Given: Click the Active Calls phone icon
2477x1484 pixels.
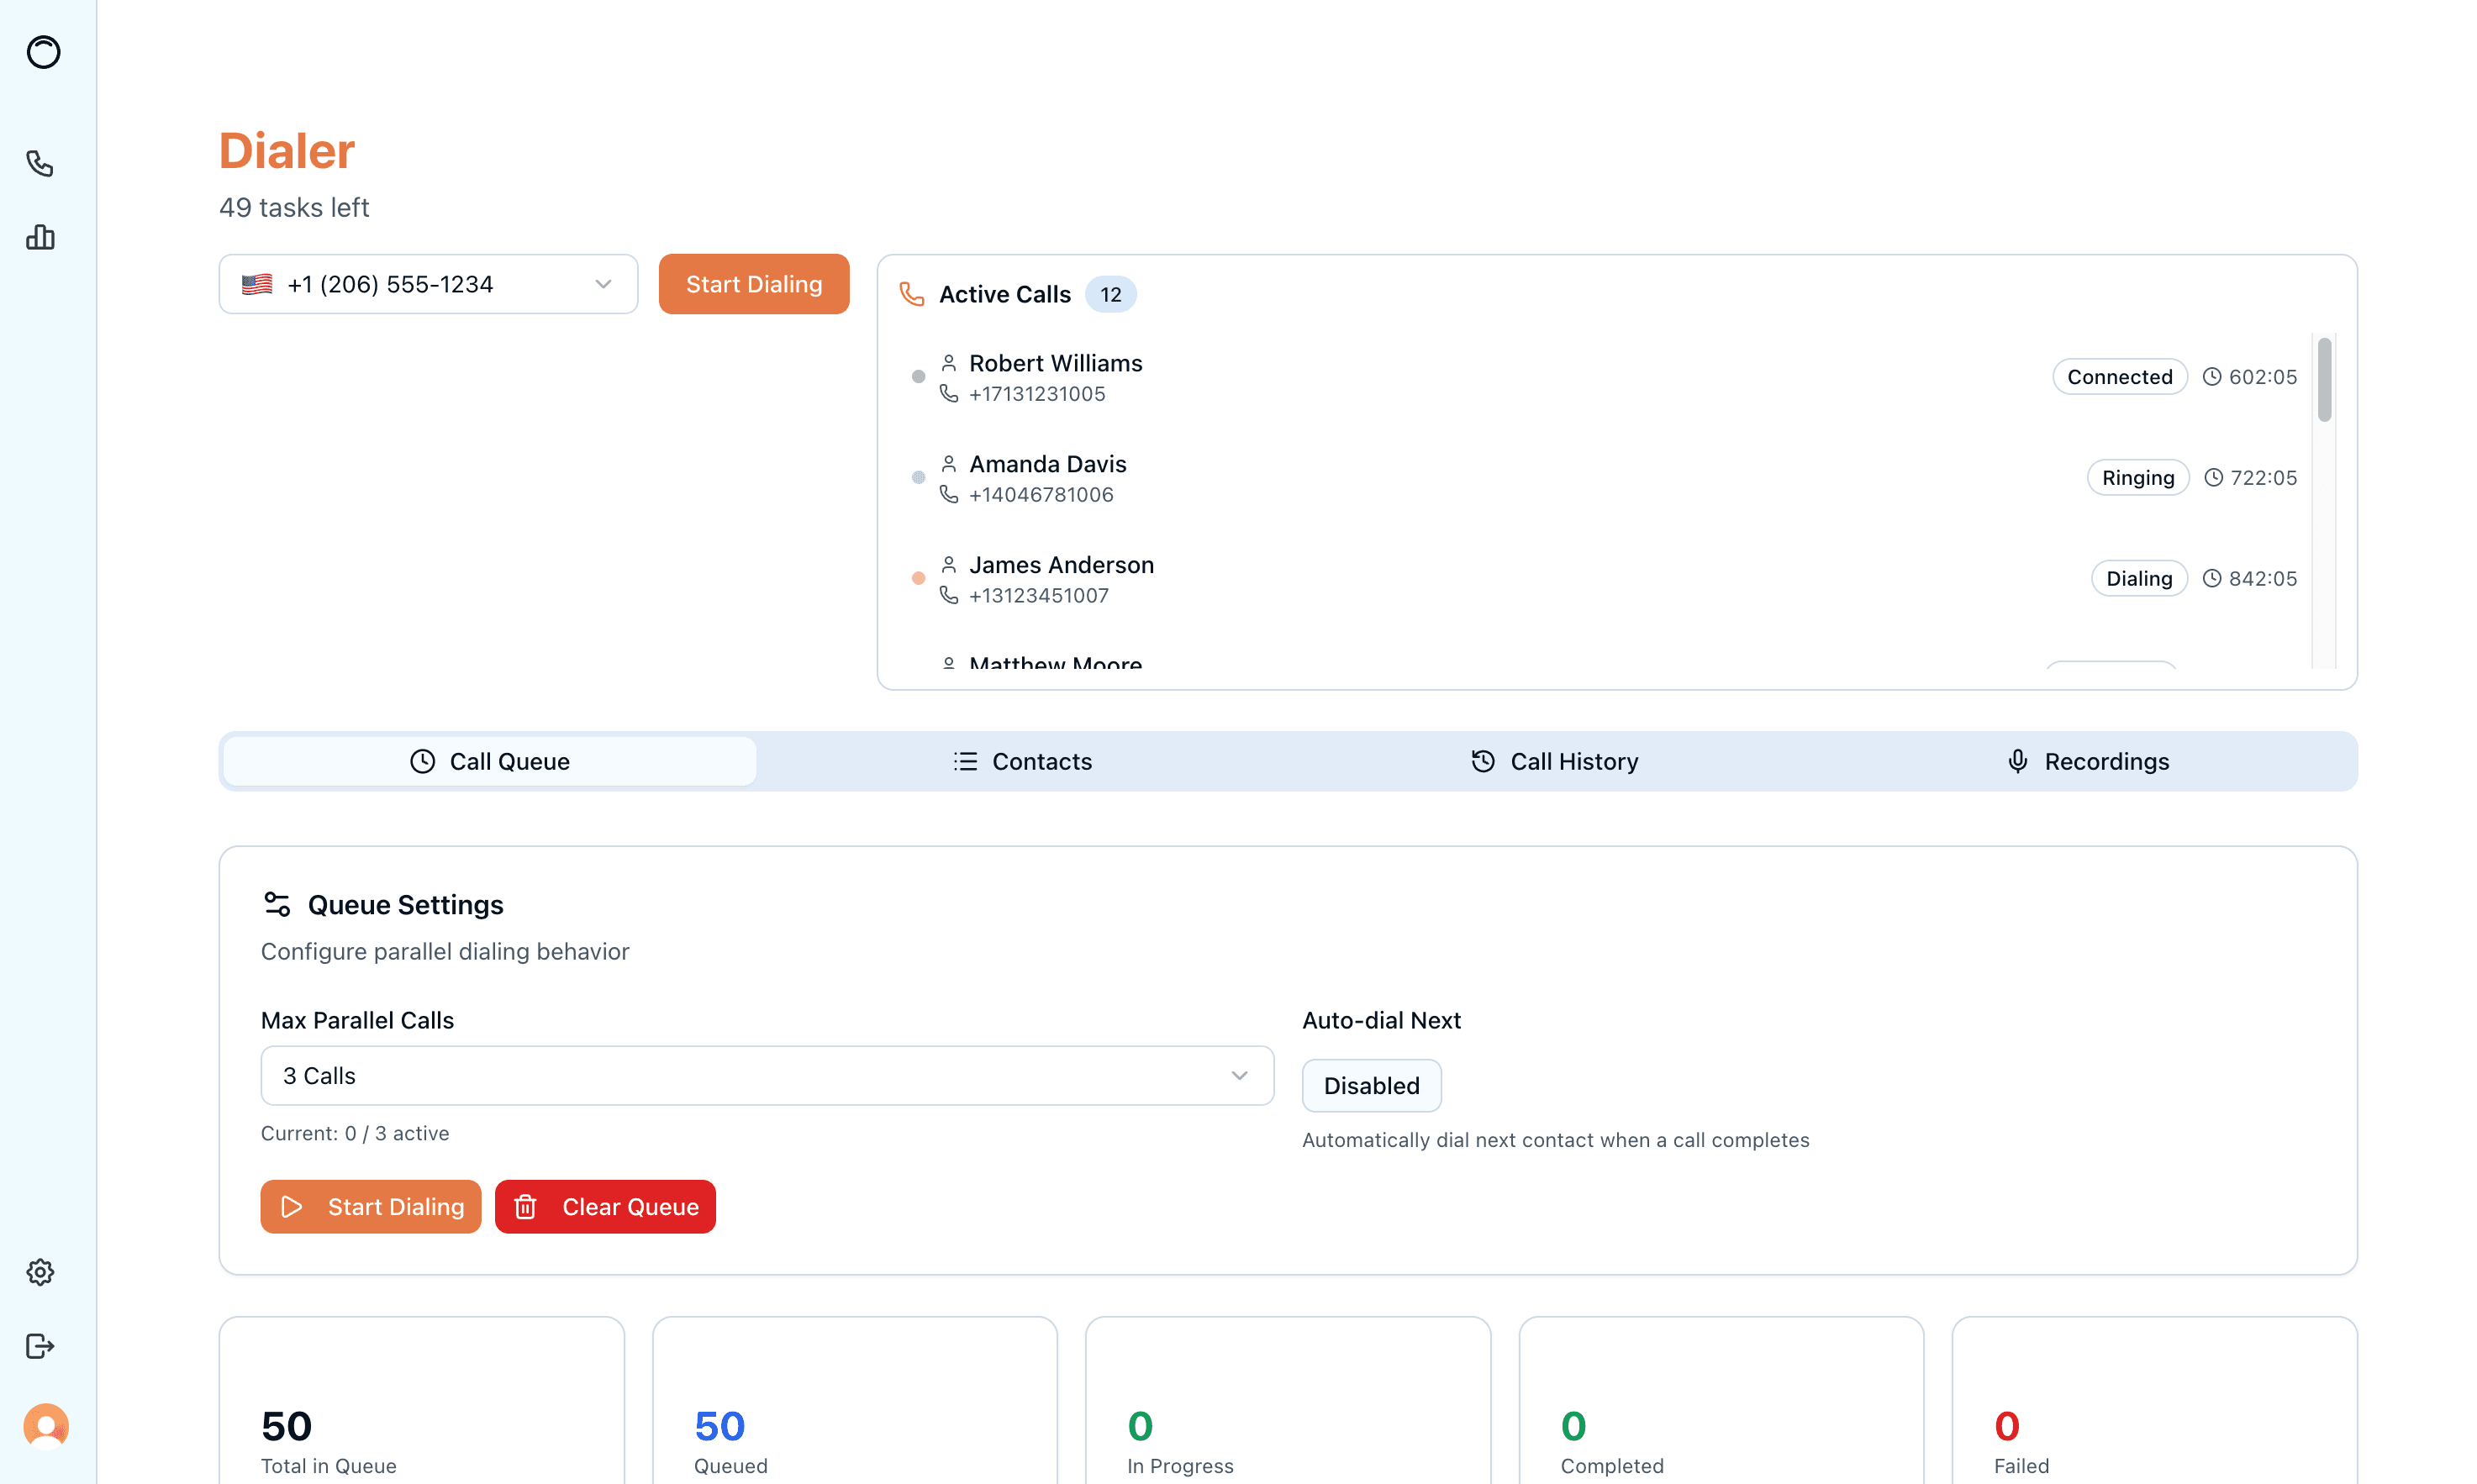Looking at the screenshot, I should (x=912, y=294).
